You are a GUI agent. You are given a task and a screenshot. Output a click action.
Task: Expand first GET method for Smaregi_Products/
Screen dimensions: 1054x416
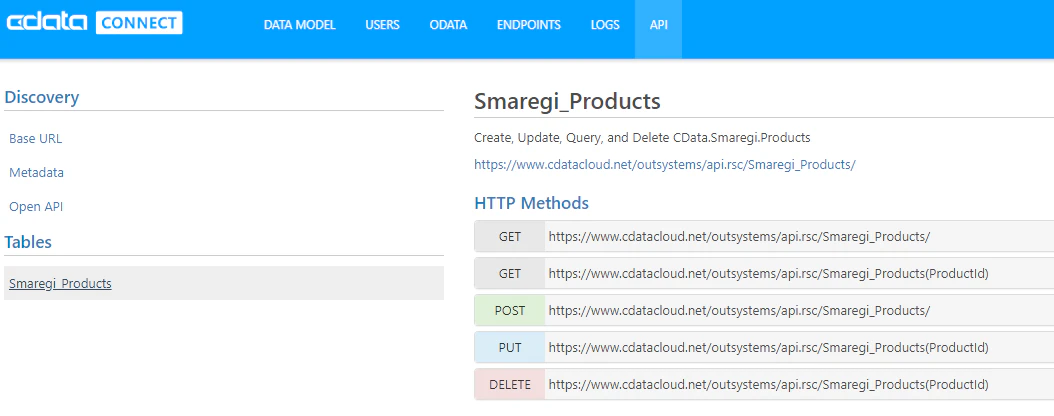pyautogui.click(x=764, y=237)
